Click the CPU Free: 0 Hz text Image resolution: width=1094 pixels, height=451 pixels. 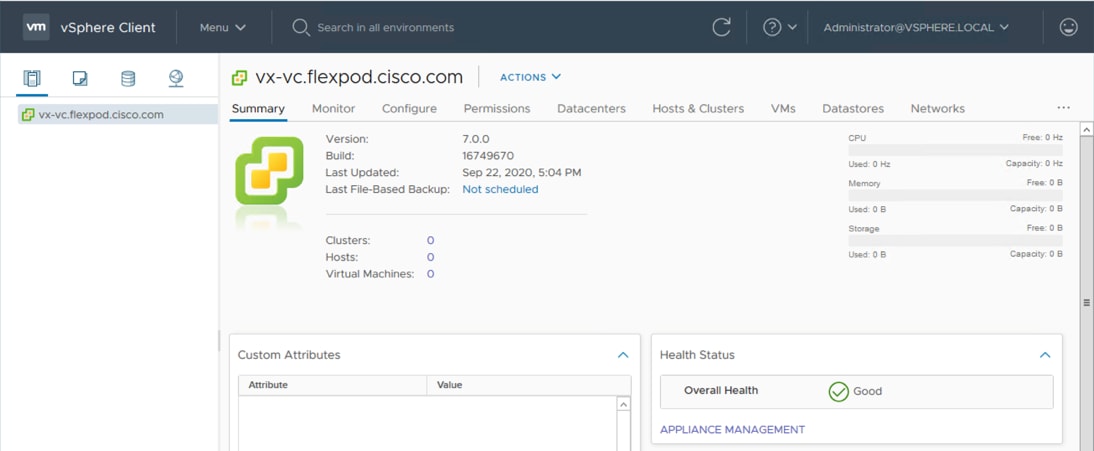pyautogui.click(x=1042, y=138)
